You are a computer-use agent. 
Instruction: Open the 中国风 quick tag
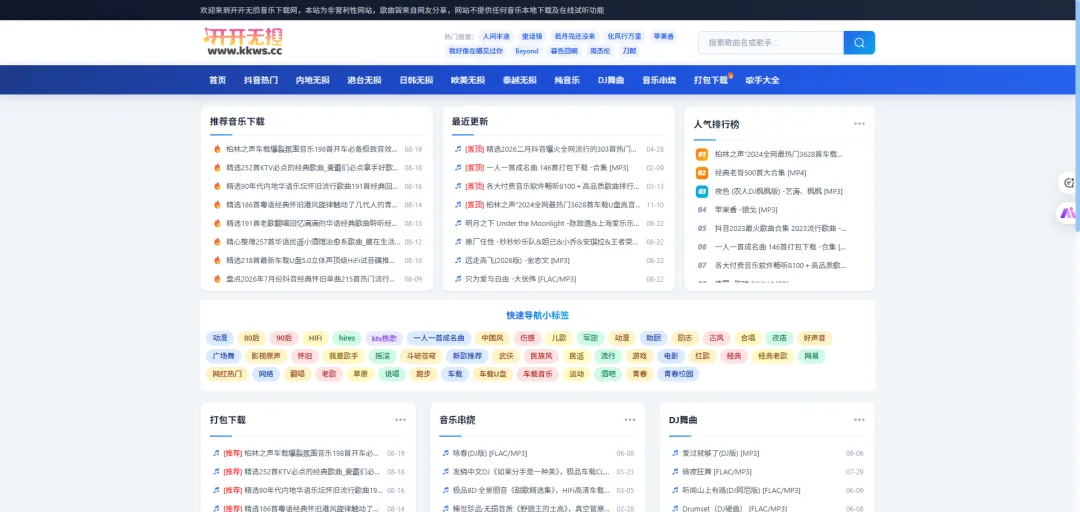(492, 338)
